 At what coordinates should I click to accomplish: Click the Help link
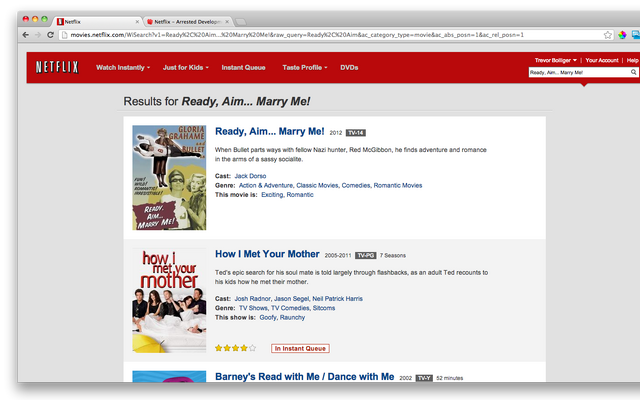[632, 60]
